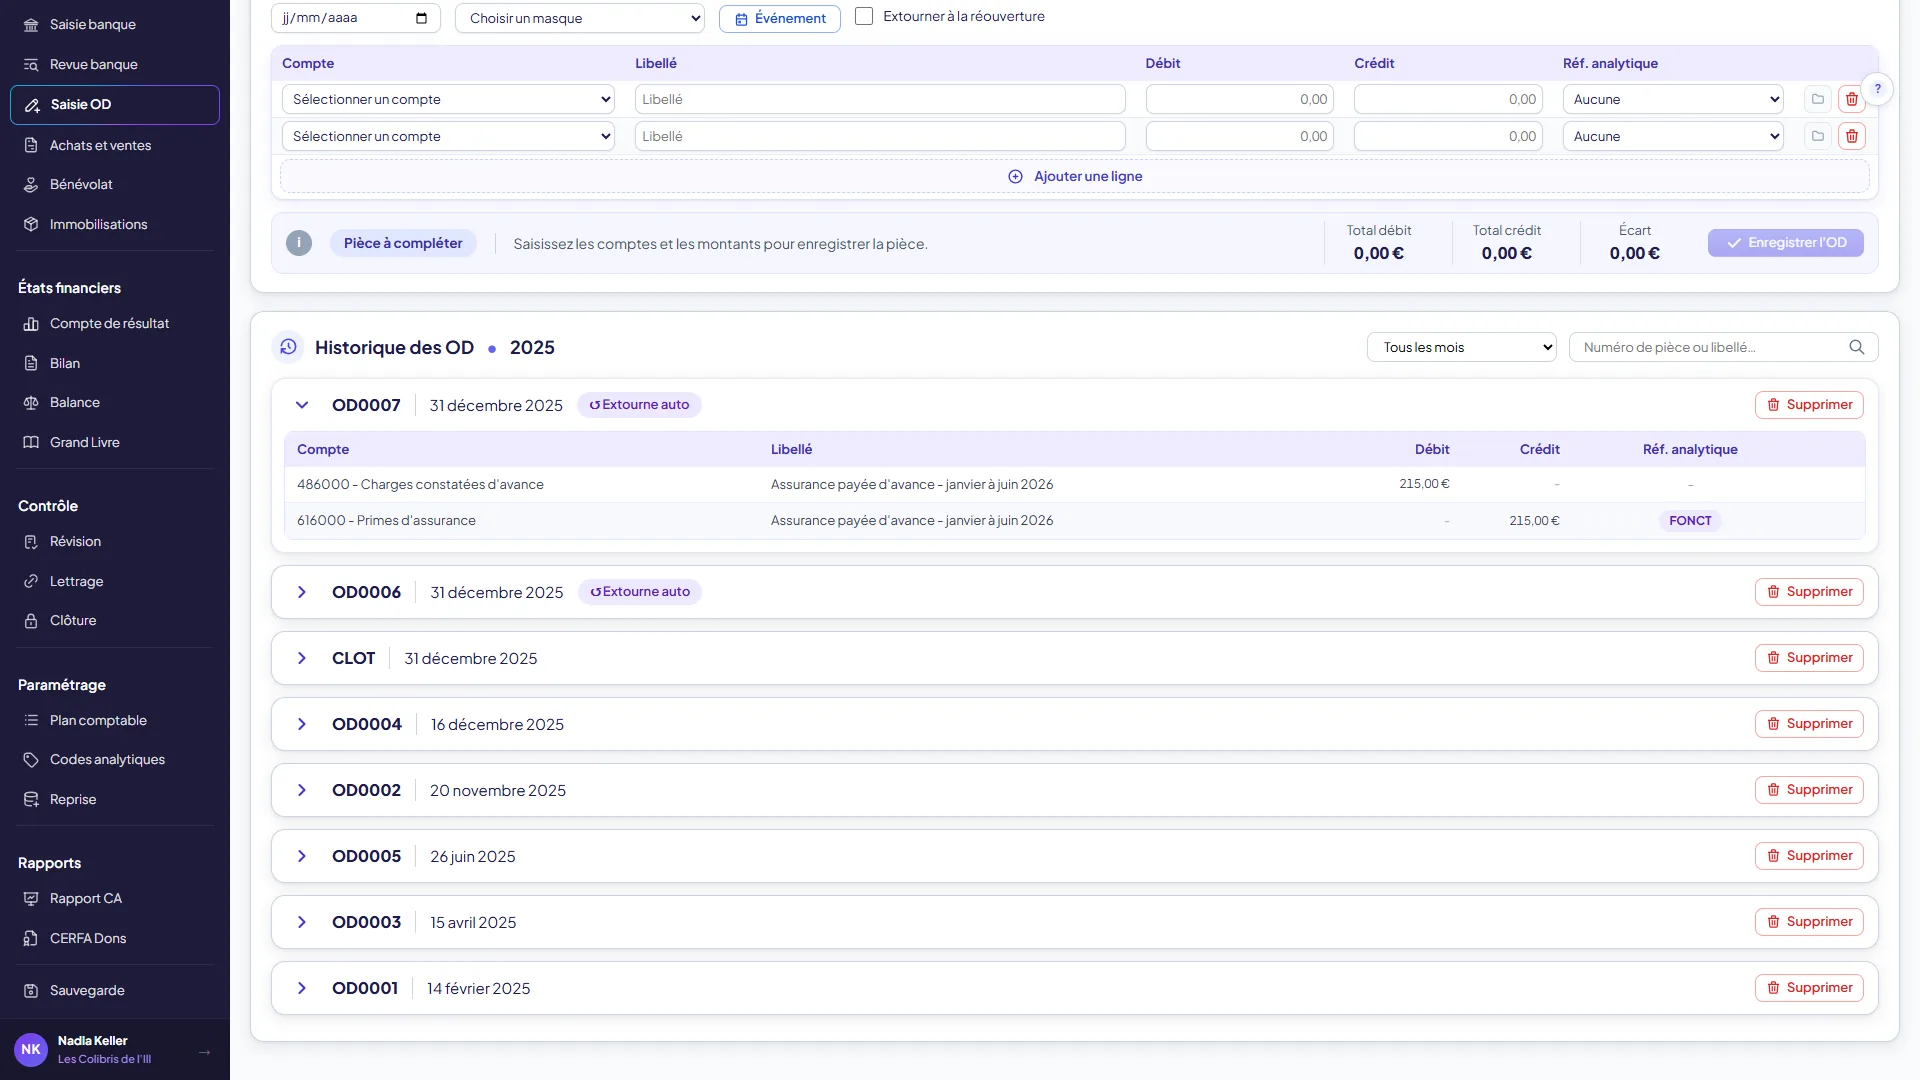Expand the OD0001 entry

click(x=302, y=988)
